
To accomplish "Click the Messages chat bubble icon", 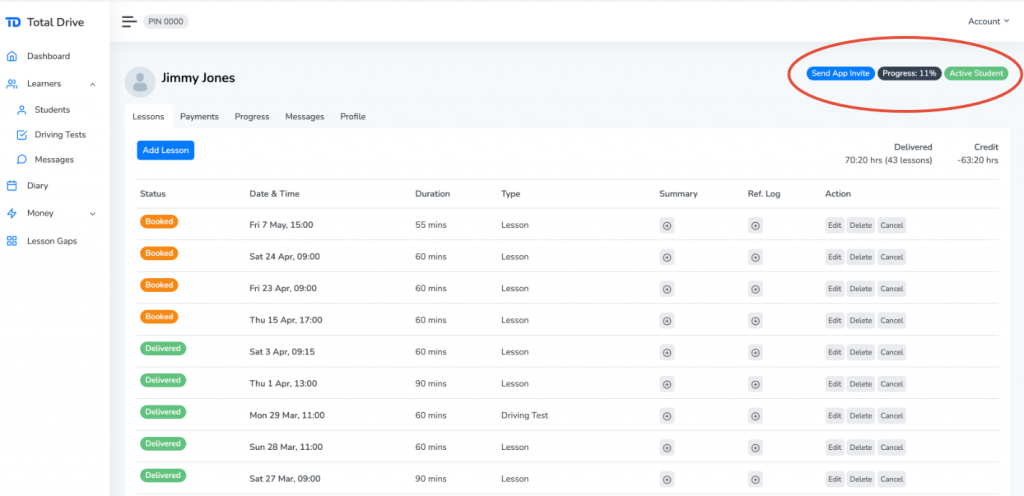I will [x=22, y=159].
